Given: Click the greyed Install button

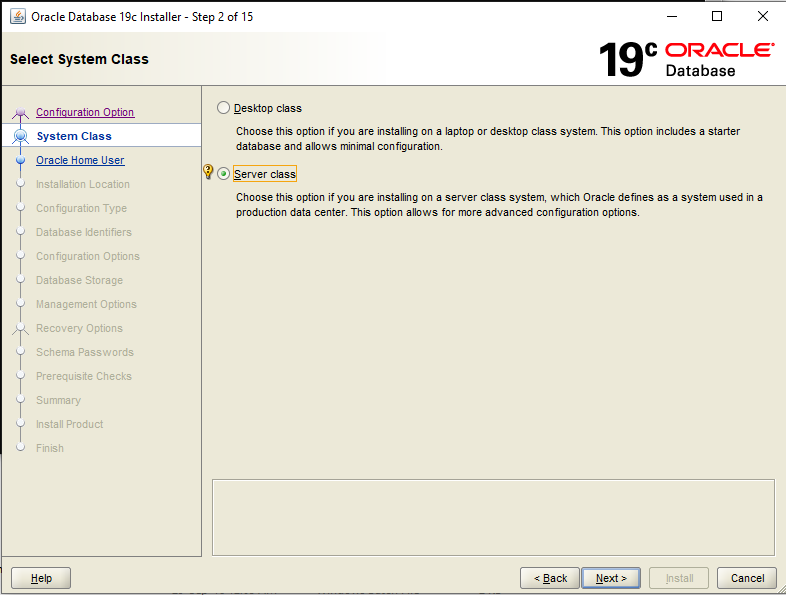Looking at the screenshot, I should [679, 578].
